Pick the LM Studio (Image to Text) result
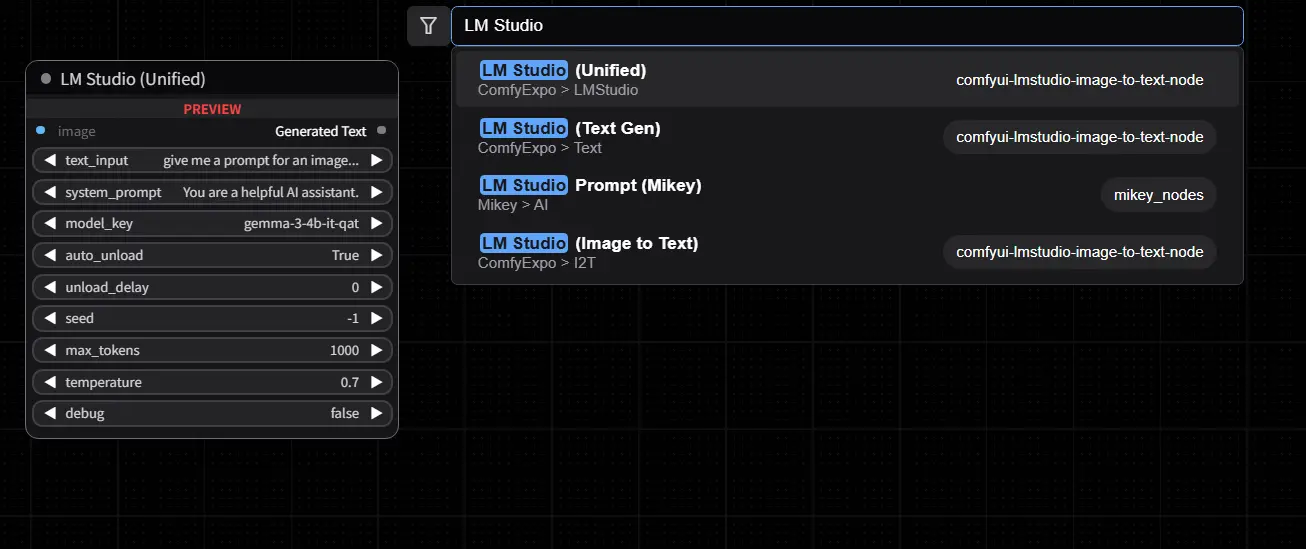 tap(847, 253)
